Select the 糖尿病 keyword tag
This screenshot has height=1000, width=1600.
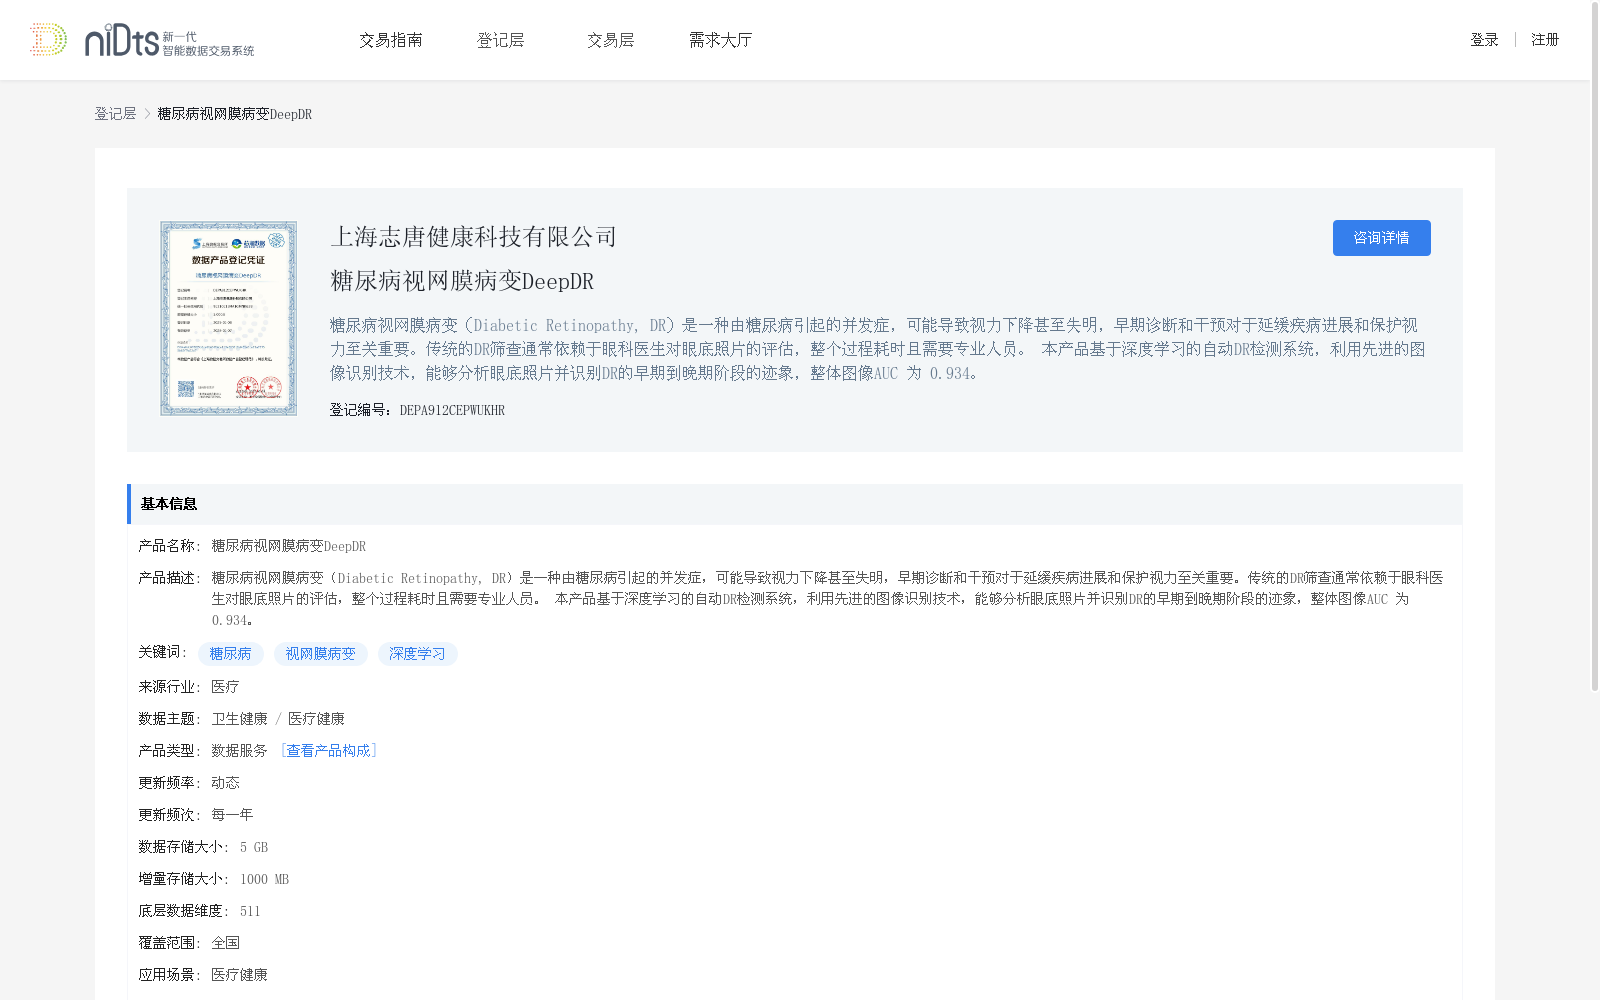(x=231, y=654)
